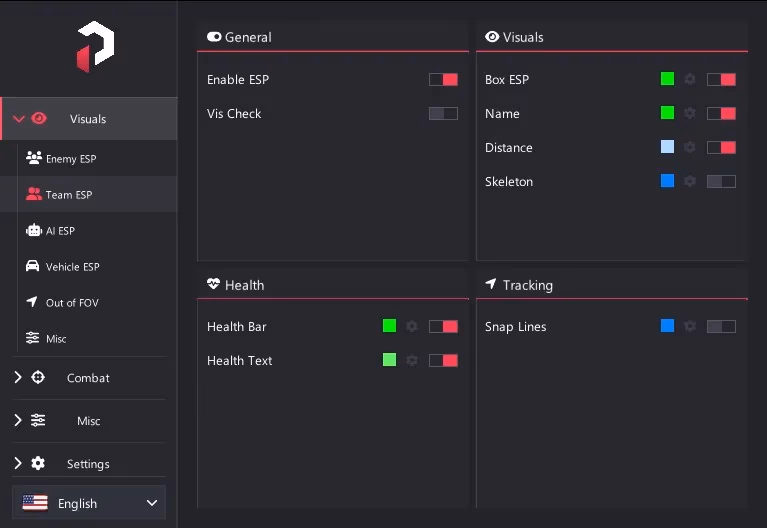This screenshot has height=528, width=767.
Task: Open the English language dropdown
Action: click(89, 503)
